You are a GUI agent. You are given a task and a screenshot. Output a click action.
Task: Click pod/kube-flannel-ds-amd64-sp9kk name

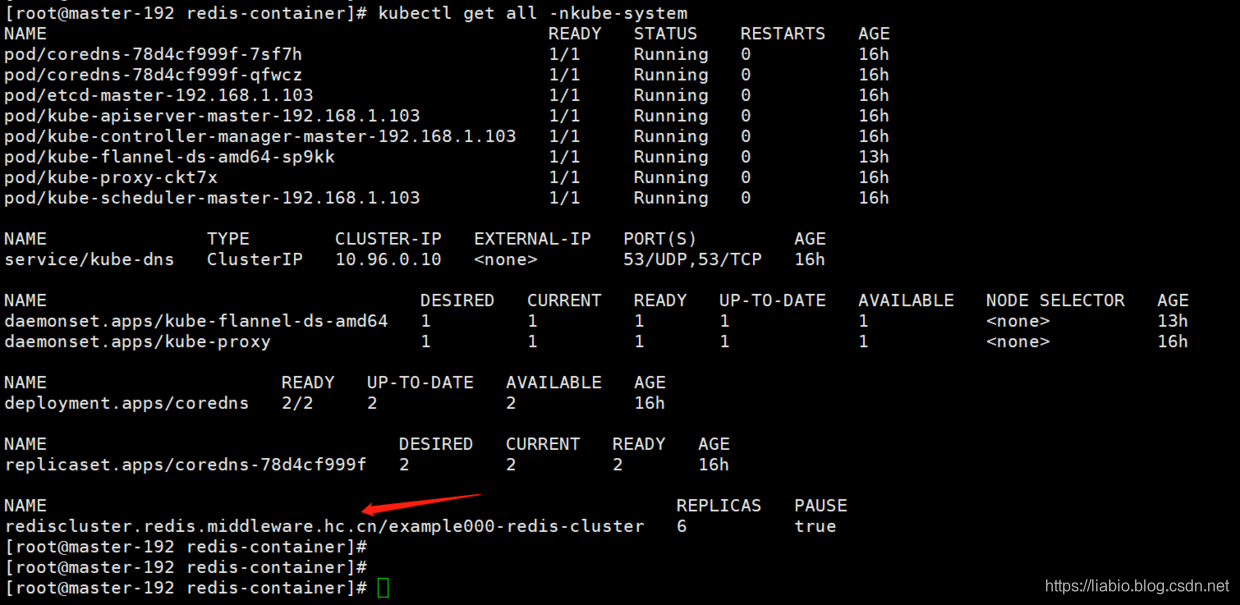(x=169, y=157)
